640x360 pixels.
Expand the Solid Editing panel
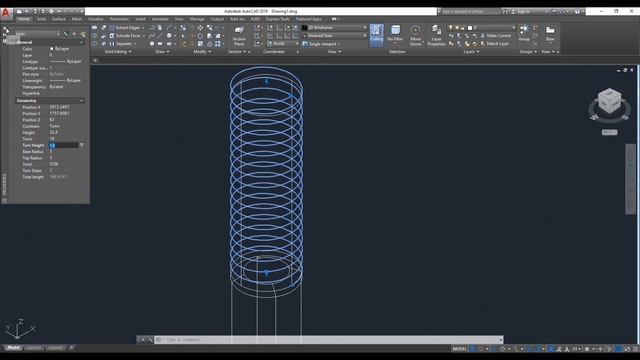(x=118, y=52)
